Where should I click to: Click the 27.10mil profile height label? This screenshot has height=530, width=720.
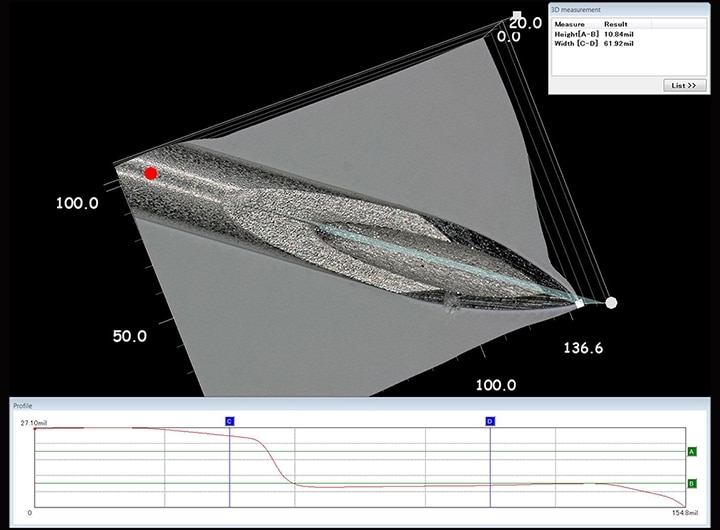(36, 423)
